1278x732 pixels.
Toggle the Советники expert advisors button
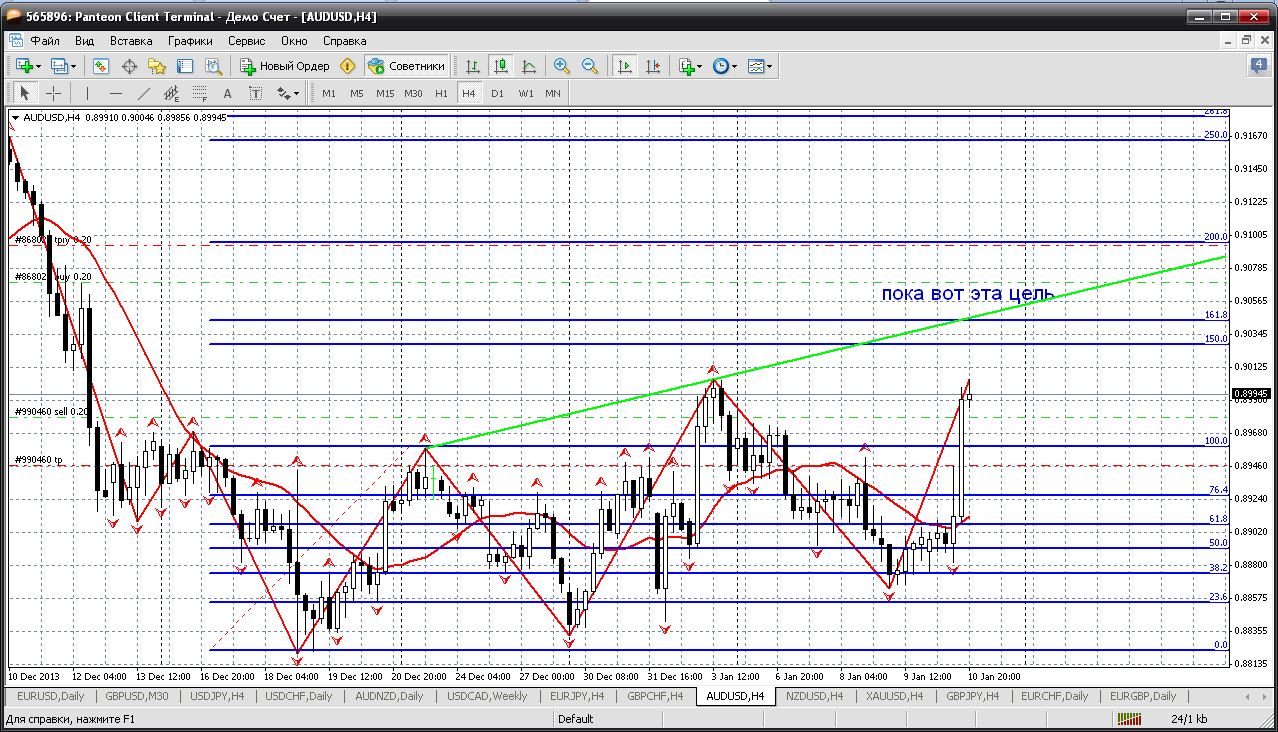[407, 66]
